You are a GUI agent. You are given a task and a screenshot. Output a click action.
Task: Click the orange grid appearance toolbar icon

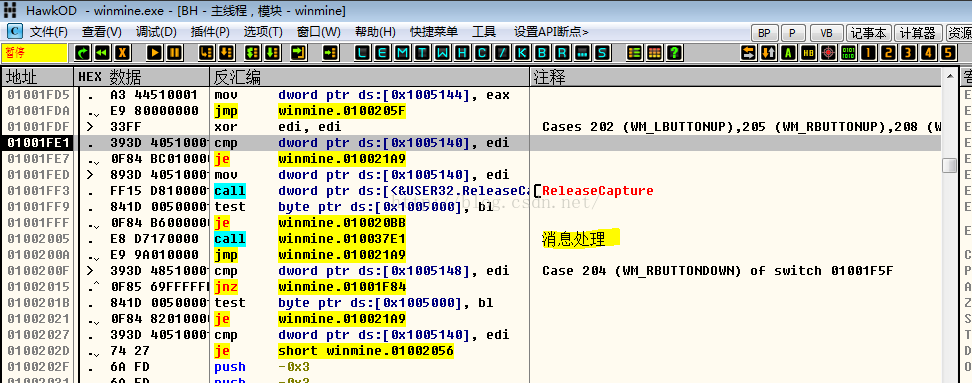click(x=655, y=53)
